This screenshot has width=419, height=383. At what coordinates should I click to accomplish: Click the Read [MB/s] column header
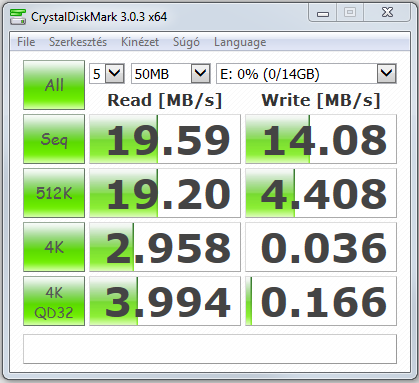pos(165,100)
